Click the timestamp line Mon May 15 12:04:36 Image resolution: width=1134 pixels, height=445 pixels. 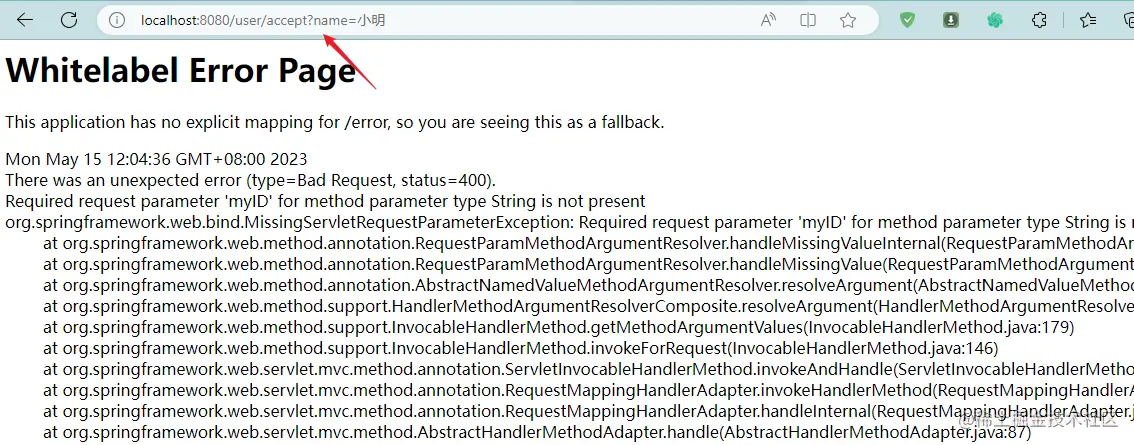click(x=156, y=159)
